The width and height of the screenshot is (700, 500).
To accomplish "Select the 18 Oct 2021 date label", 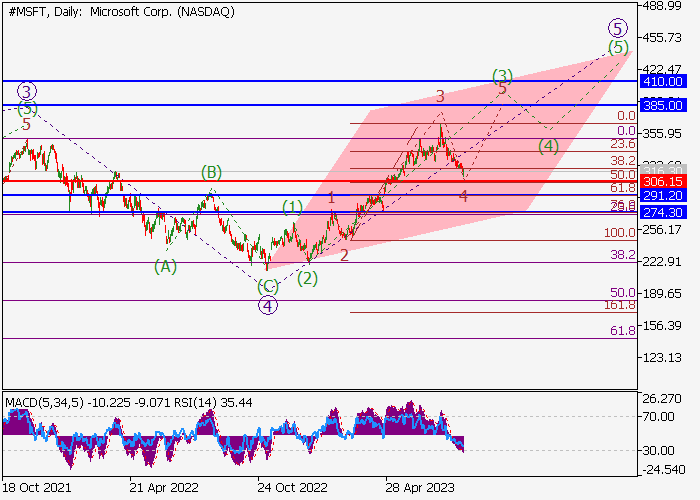I will point(36,488).
